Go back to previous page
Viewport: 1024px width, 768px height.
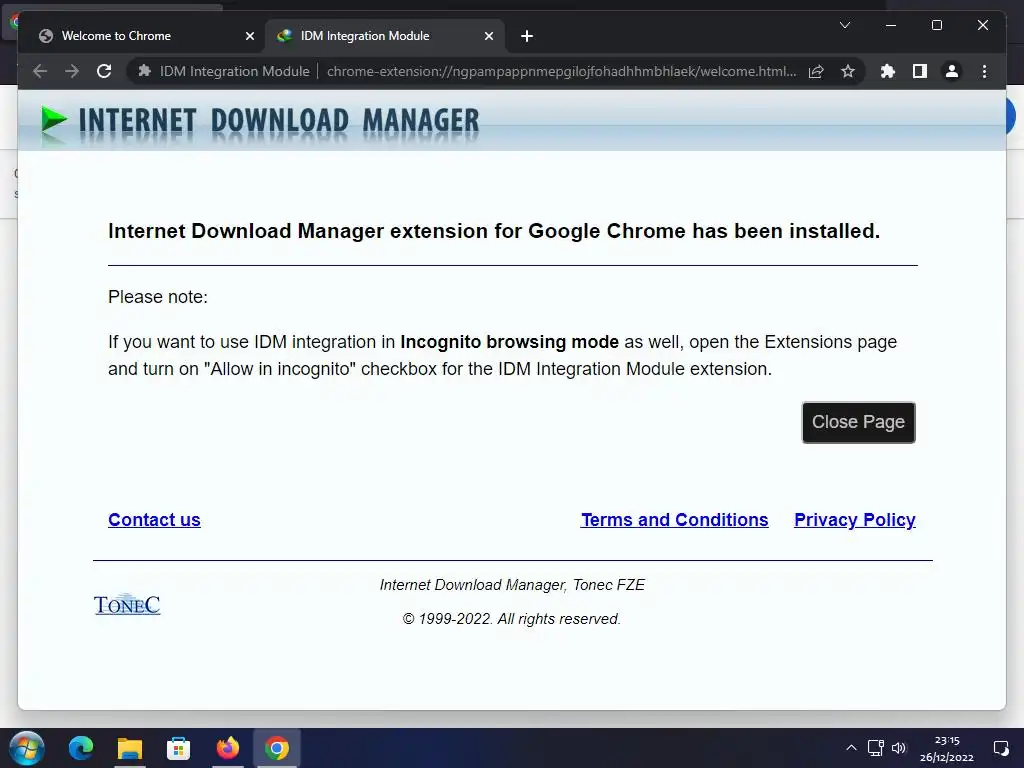40,71
